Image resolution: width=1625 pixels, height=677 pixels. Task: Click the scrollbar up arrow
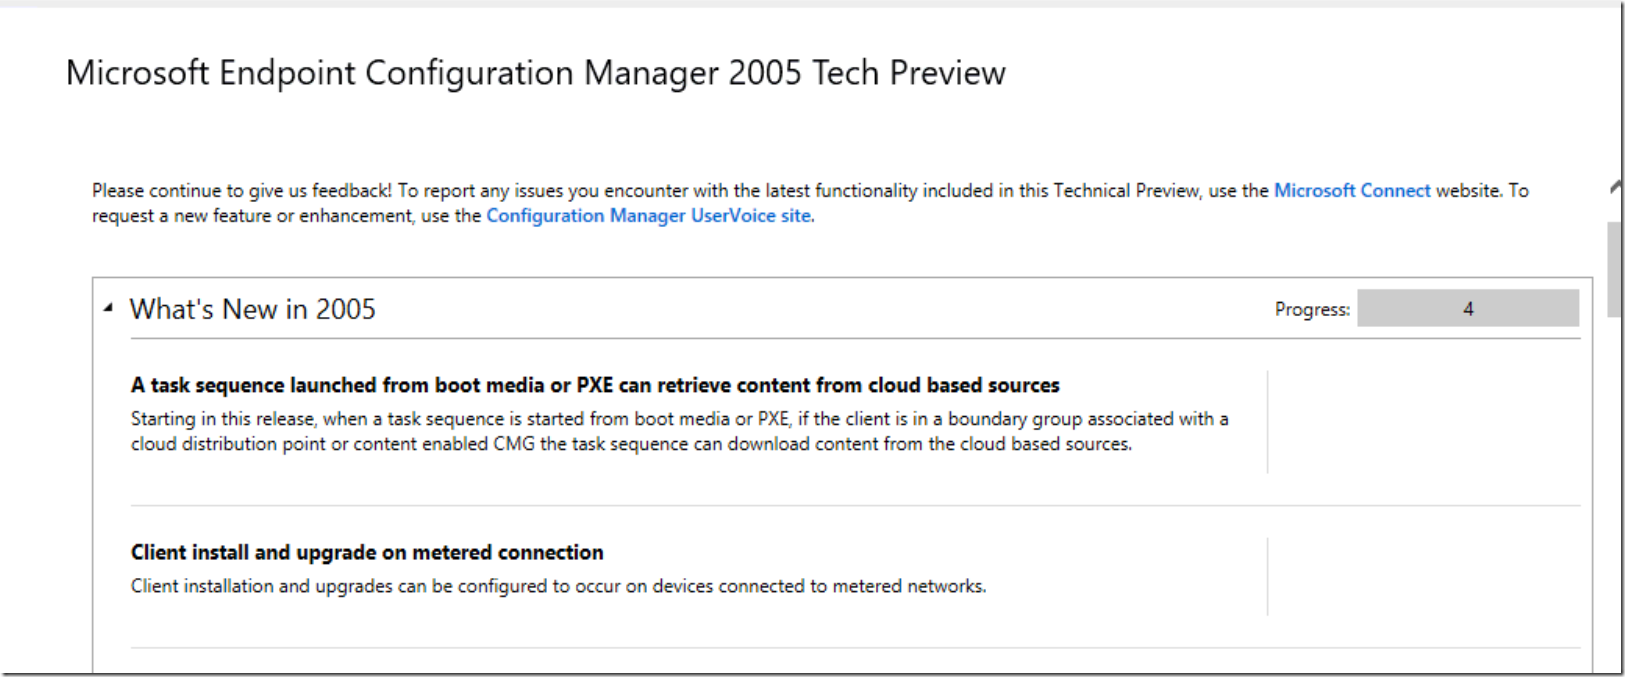tap(1615, 187)
